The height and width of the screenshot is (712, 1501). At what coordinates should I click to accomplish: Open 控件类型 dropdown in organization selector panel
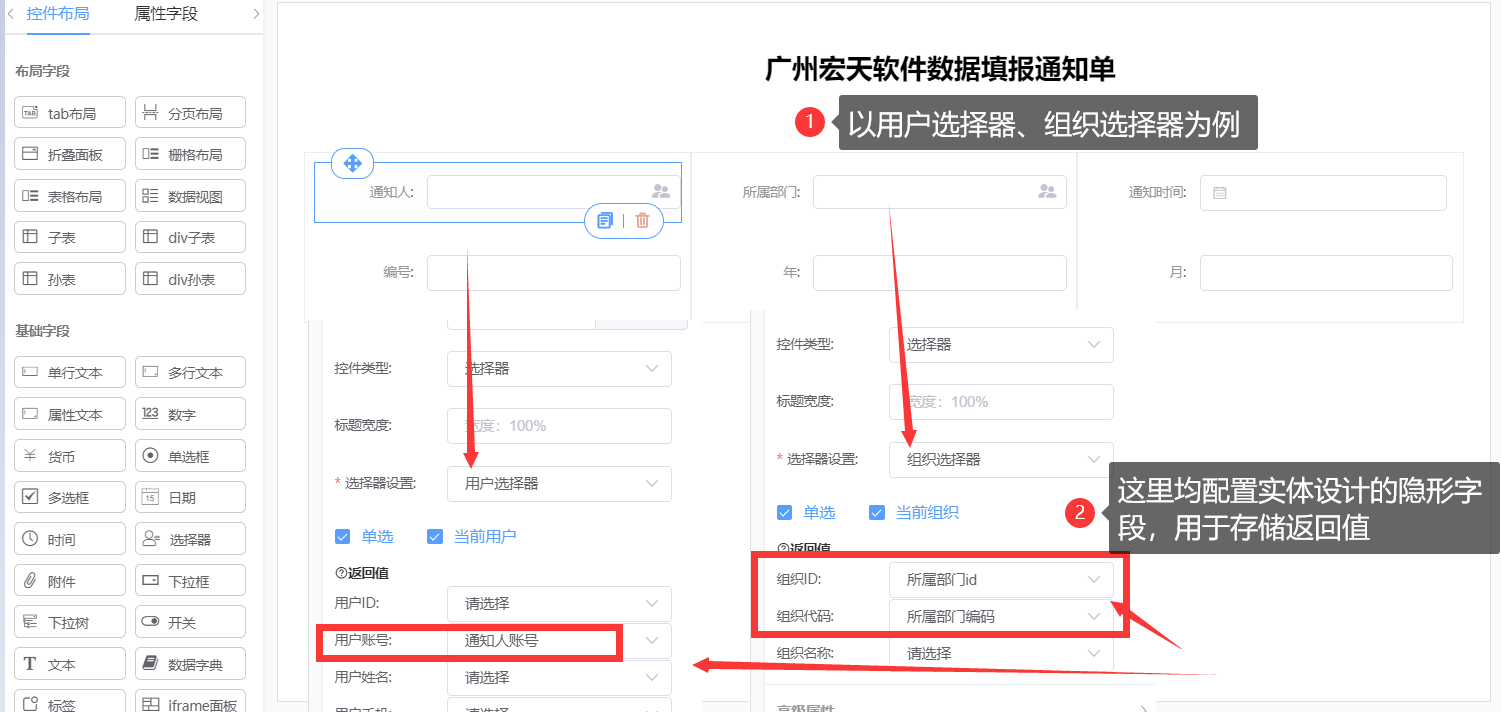pyautogui.click(x=1001, y=344)
